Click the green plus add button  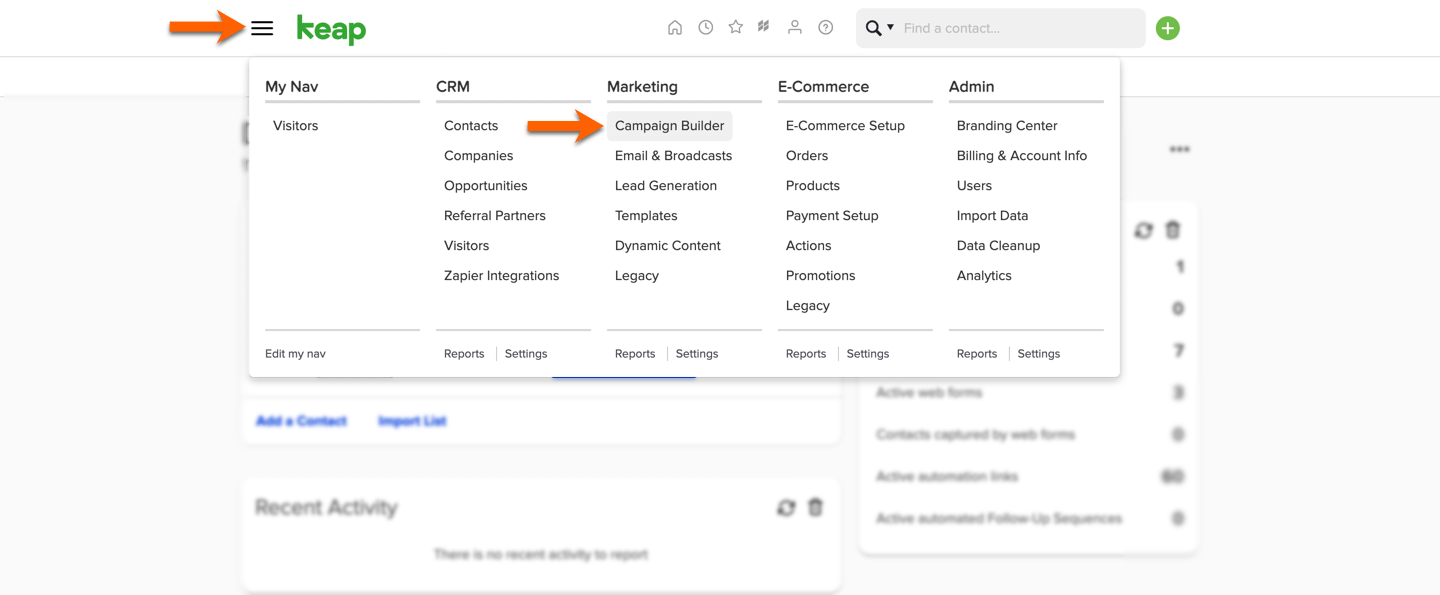tap(1167, 28)
